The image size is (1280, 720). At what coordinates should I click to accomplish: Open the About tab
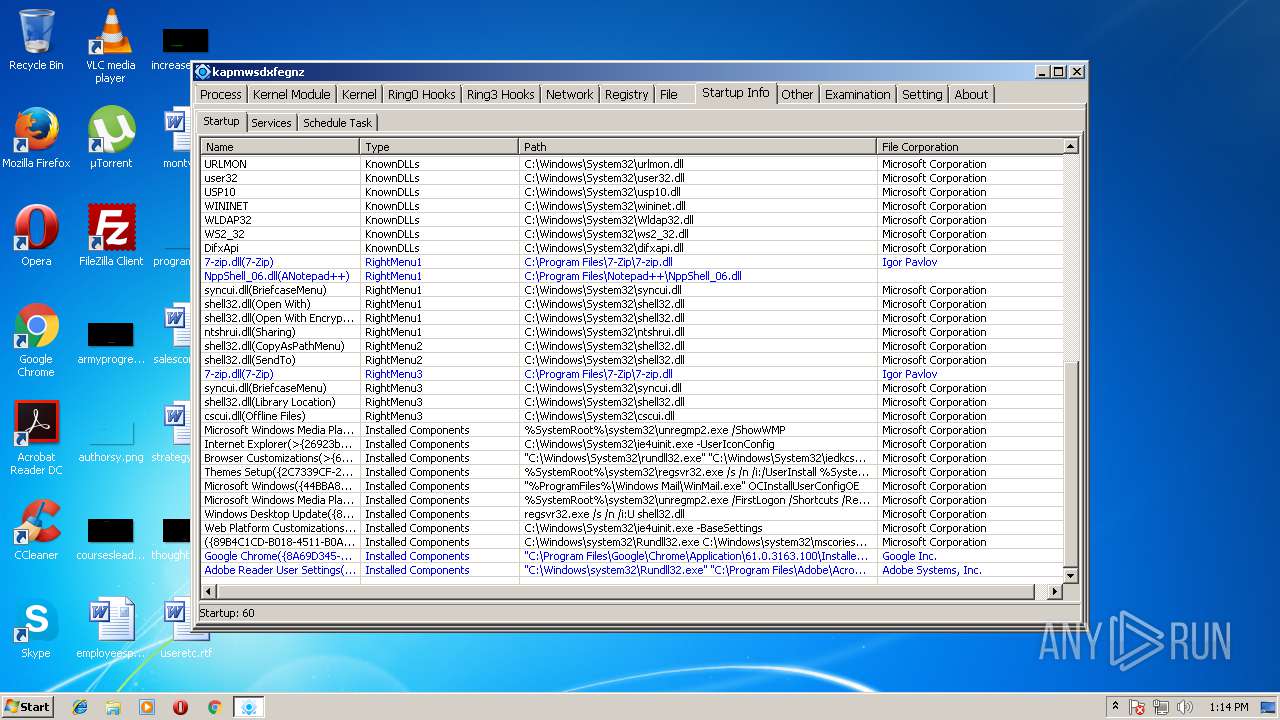(x=971, y=94)
